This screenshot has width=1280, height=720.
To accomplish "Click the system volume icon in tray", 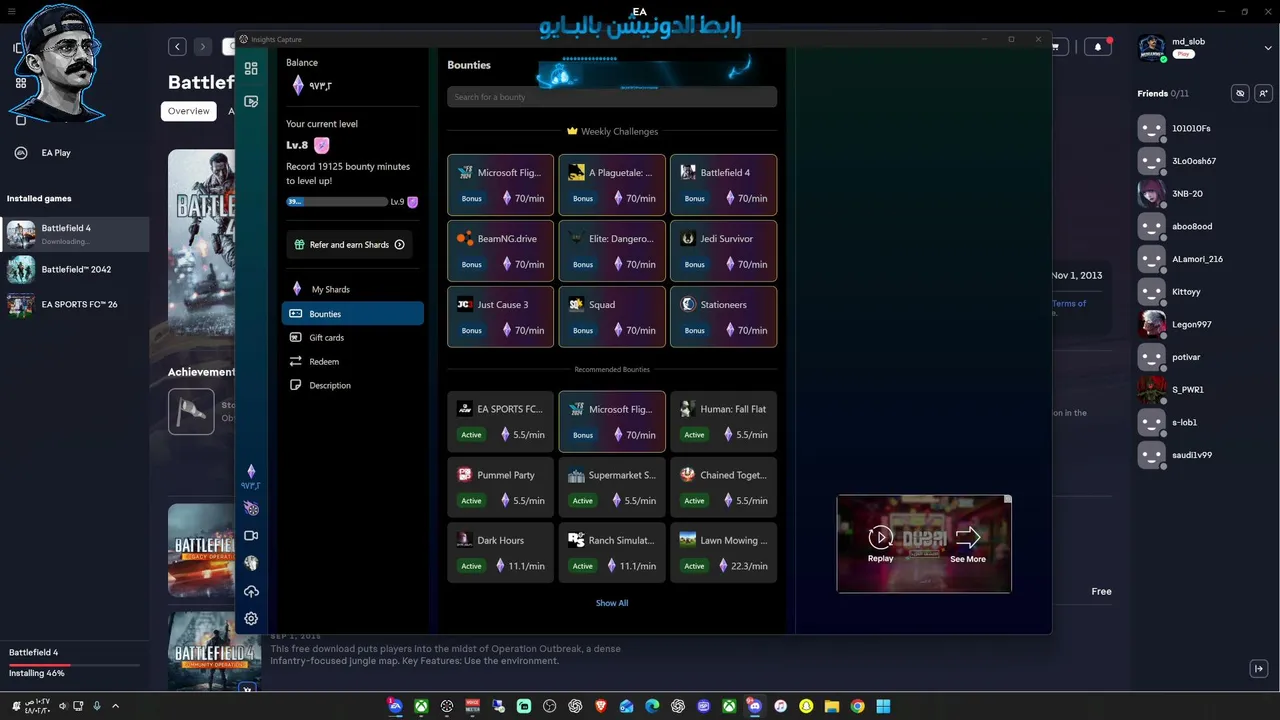I will (x=63, y=706).
